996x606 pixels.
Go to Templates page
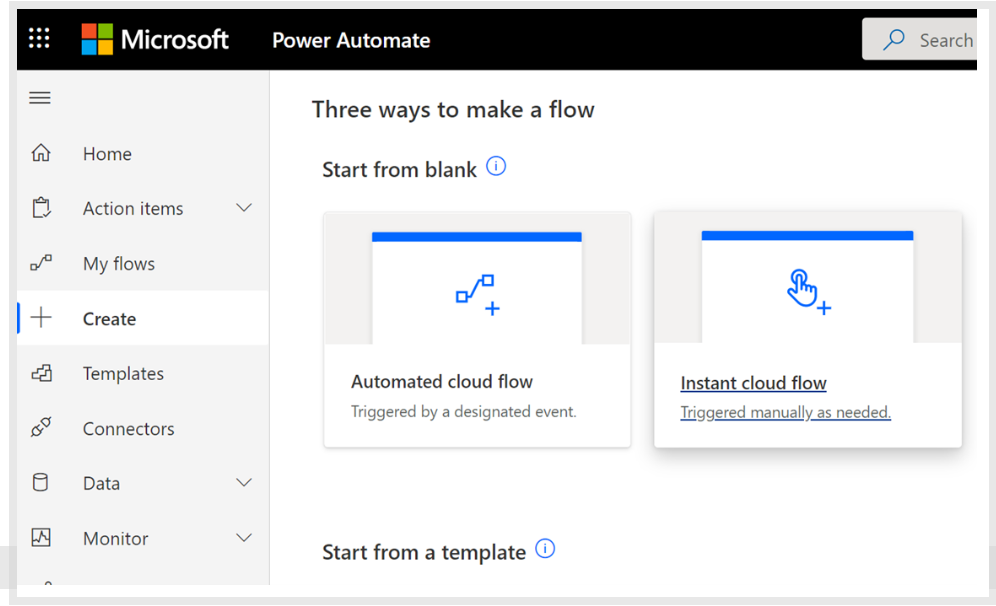point(123,374)
